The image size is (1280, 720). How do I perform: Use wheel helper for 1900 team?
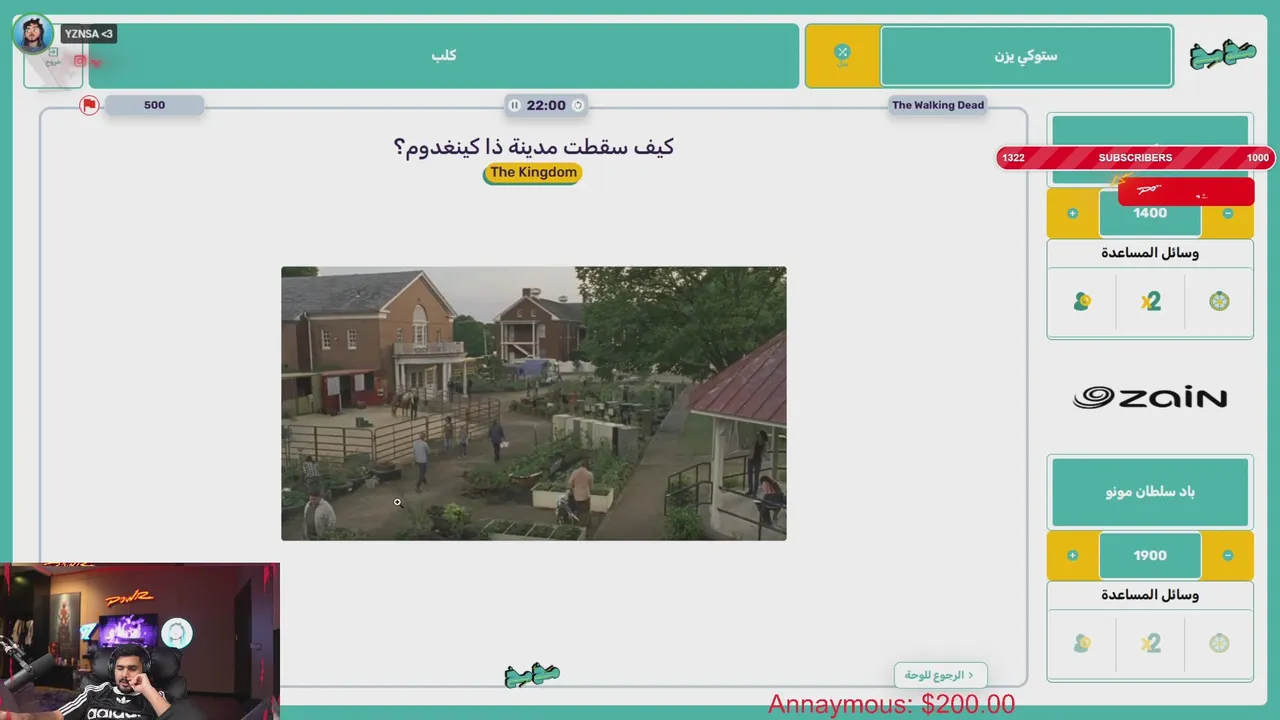(1219, 643)
